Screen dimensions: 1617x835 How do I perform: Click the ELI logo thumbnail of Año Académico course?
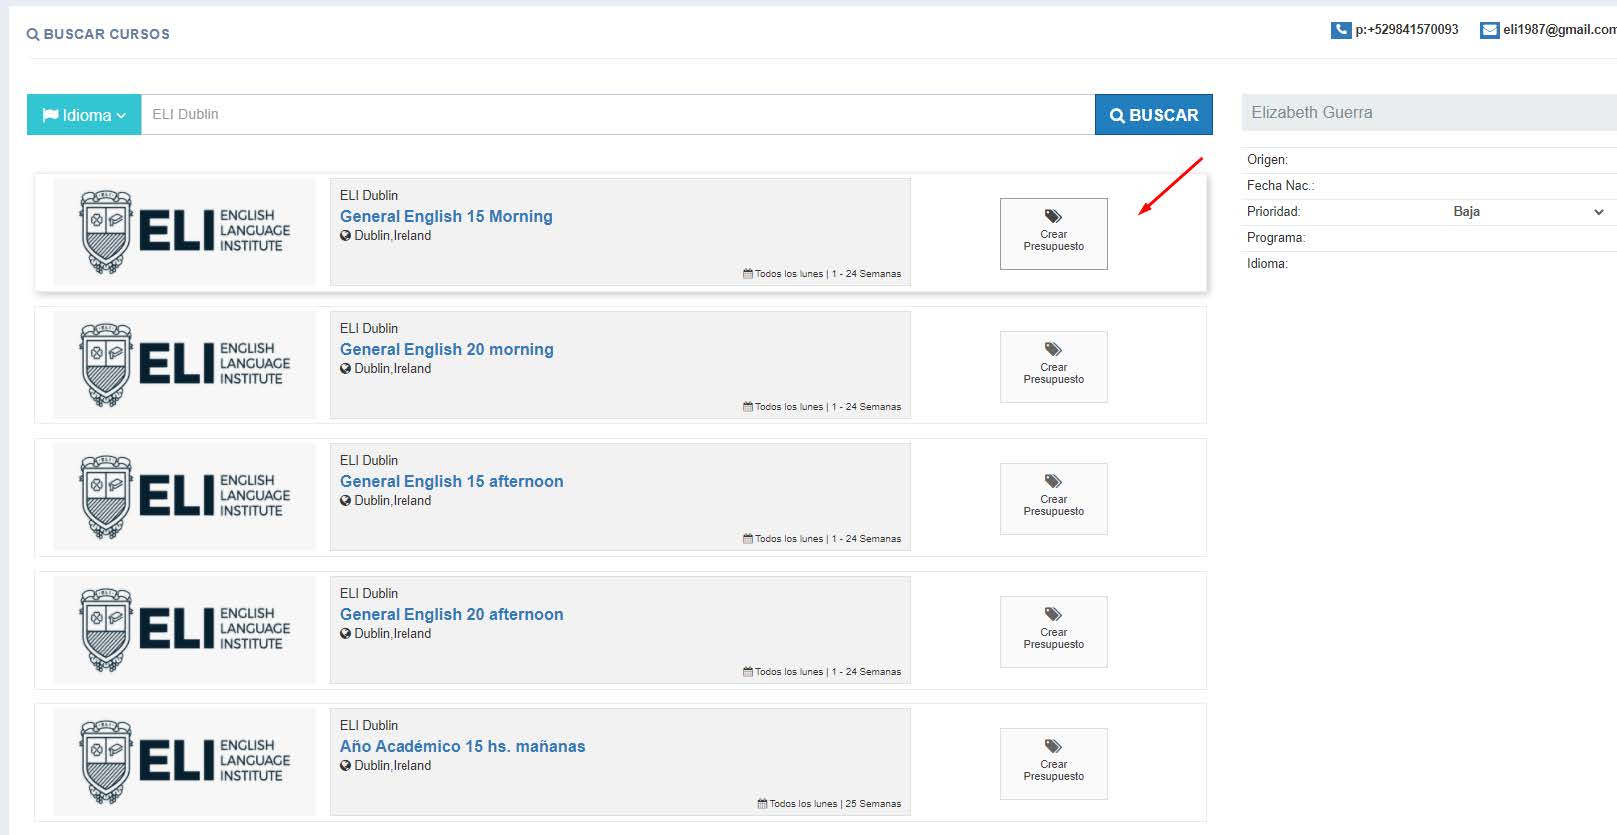pos(184,762)
